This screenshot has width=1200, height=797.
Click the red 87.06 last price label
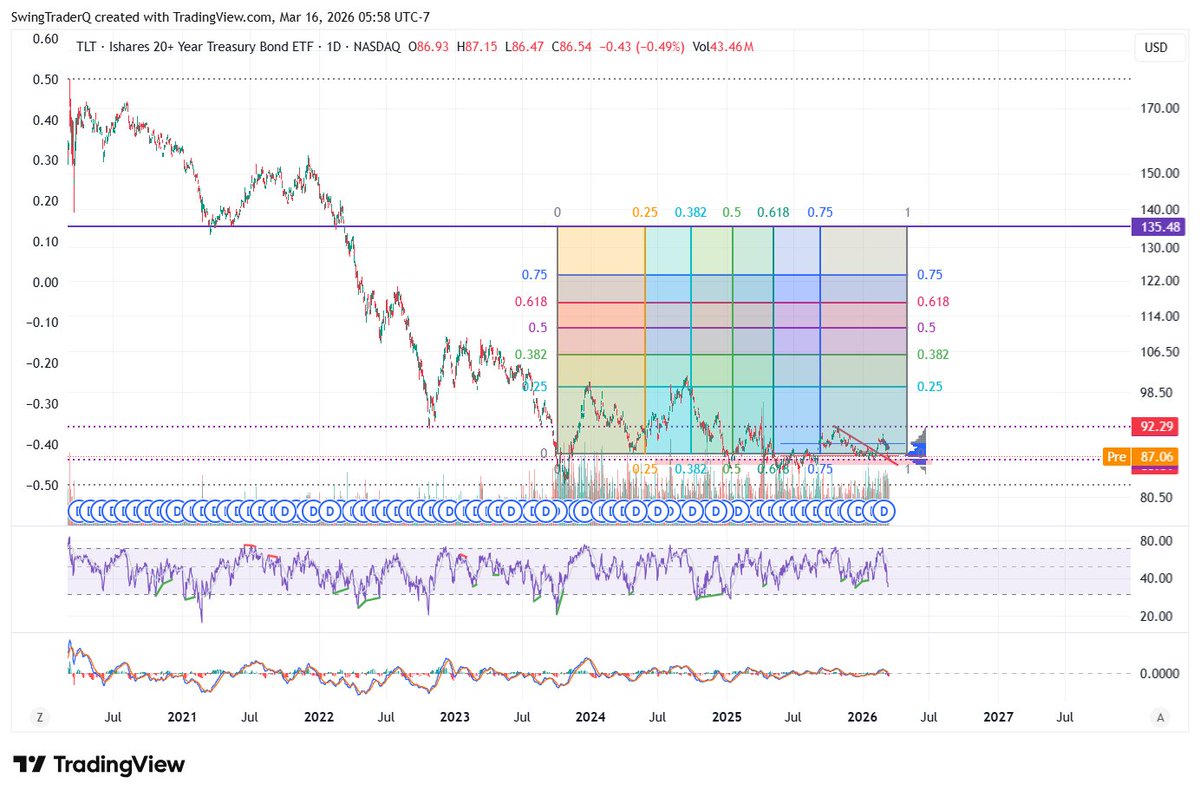pyautogui.click(x=1155, y=456)
